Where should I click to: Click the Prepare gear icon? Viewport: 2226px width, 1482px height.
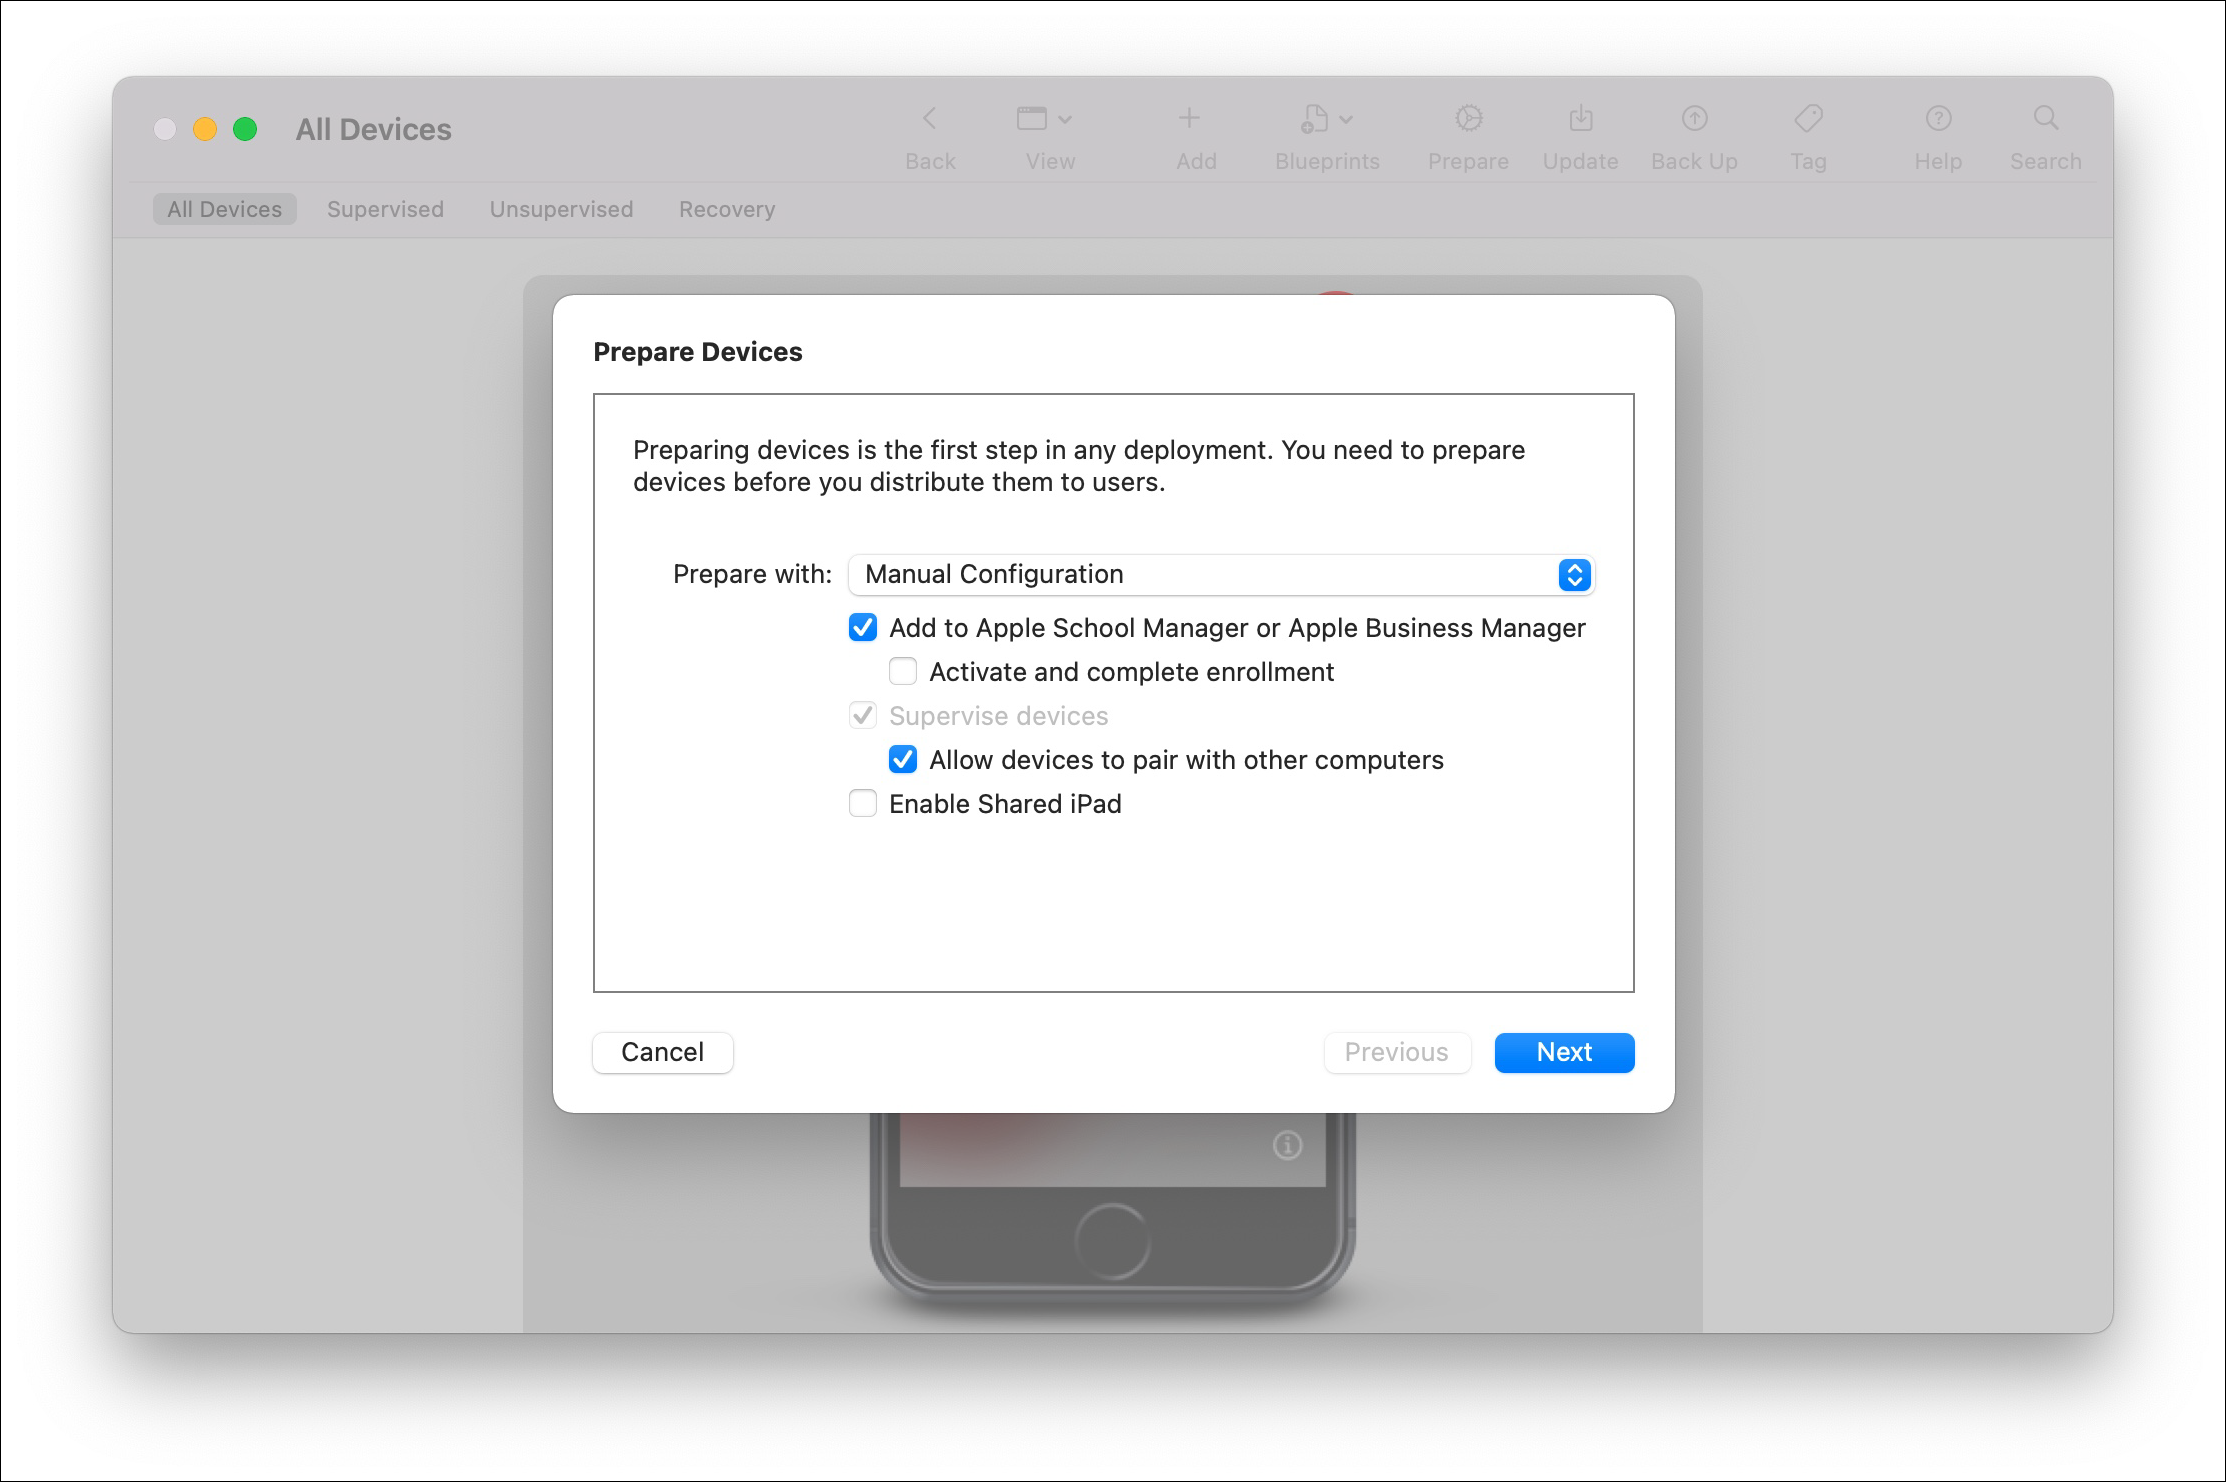pyautogui.click(x=1468, y=120)
